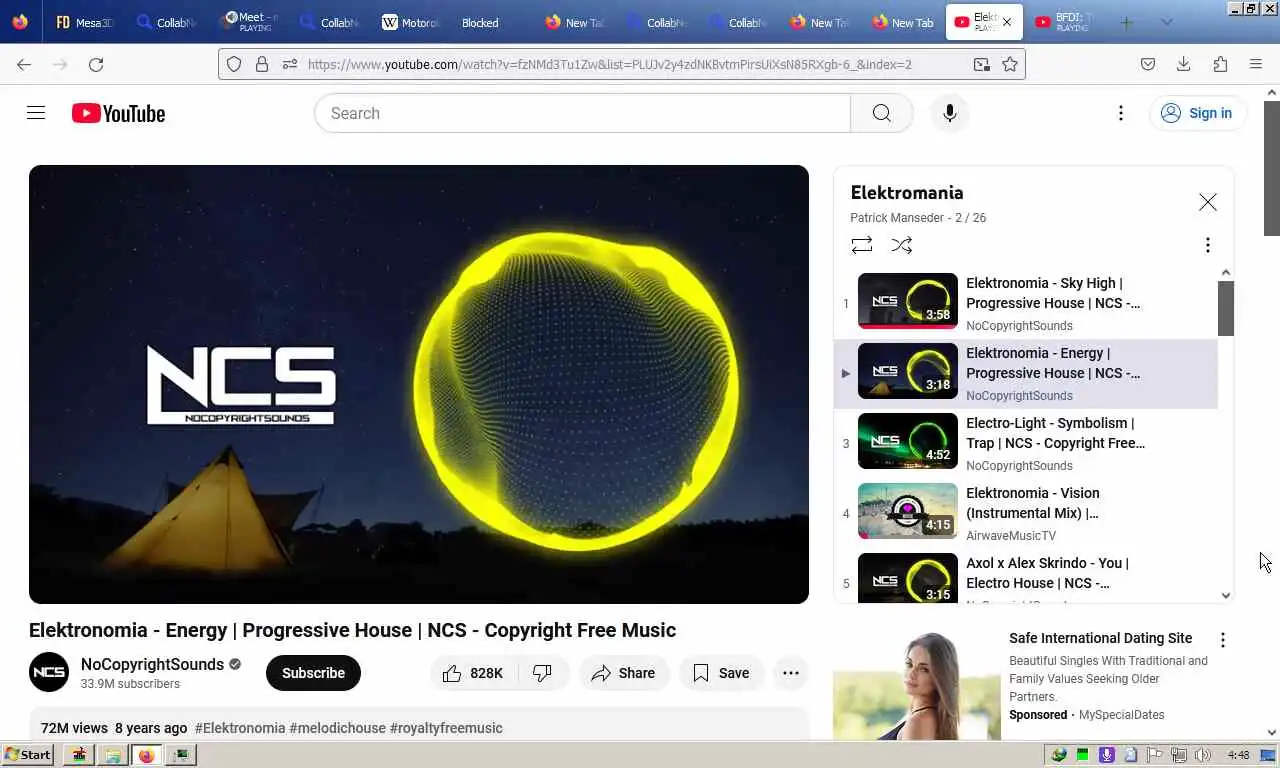Screen dimensions: 1280x768
Task: Toggle playlist loop
Action: coord(862,245)
